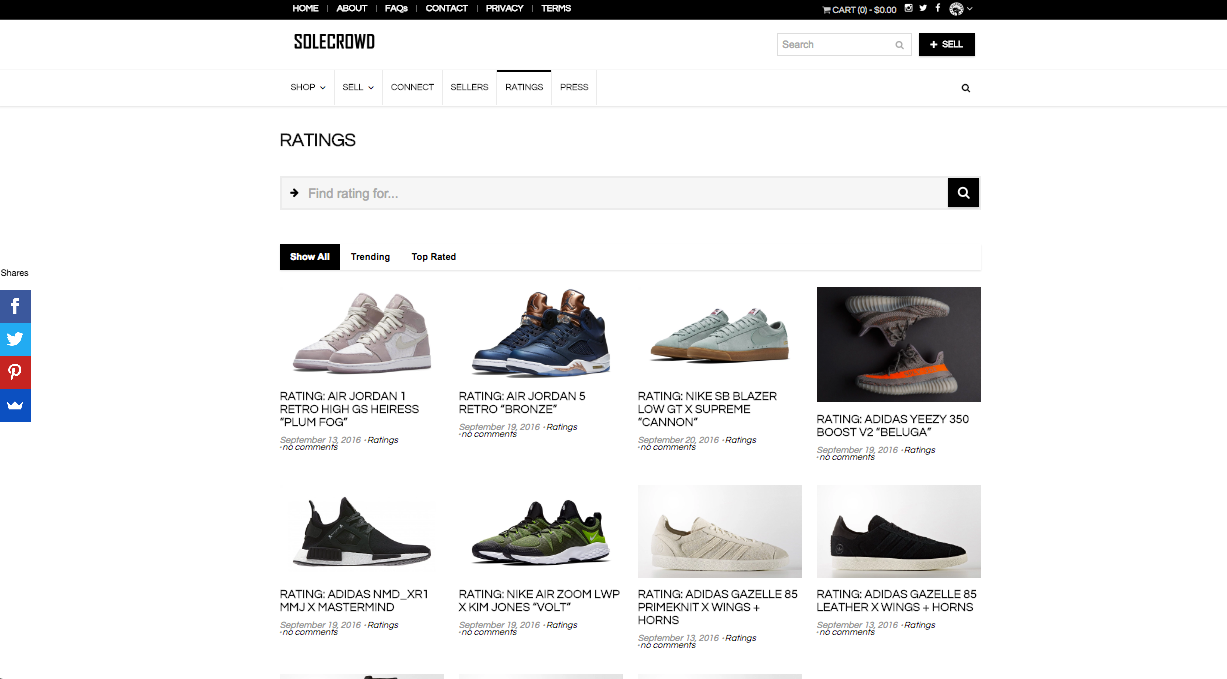
Task: Expand the SELL dropdown in navigation
Action: pos(358,87)
